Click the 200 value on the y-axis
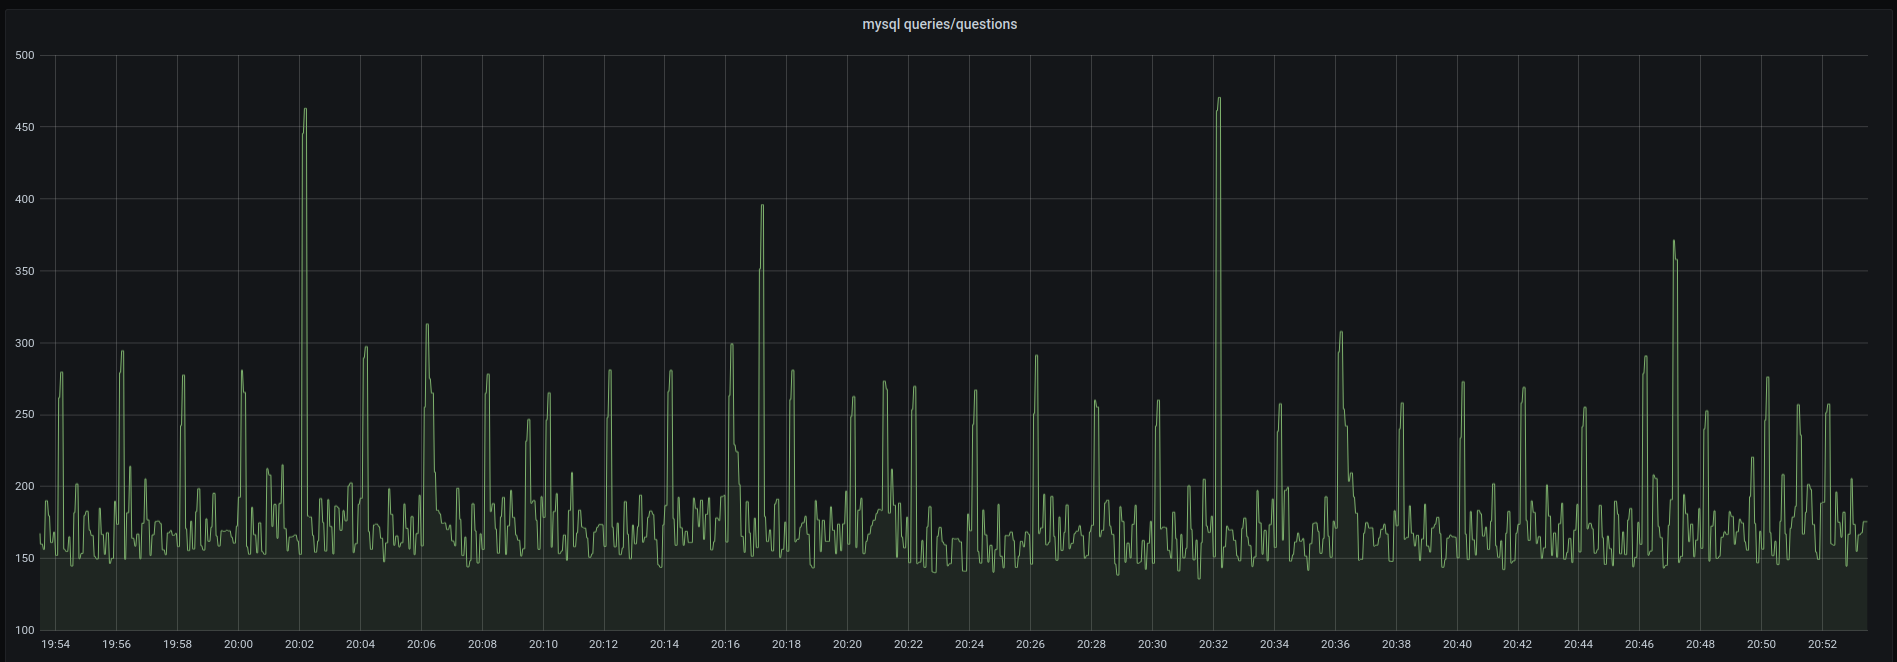 coord(25,487)
